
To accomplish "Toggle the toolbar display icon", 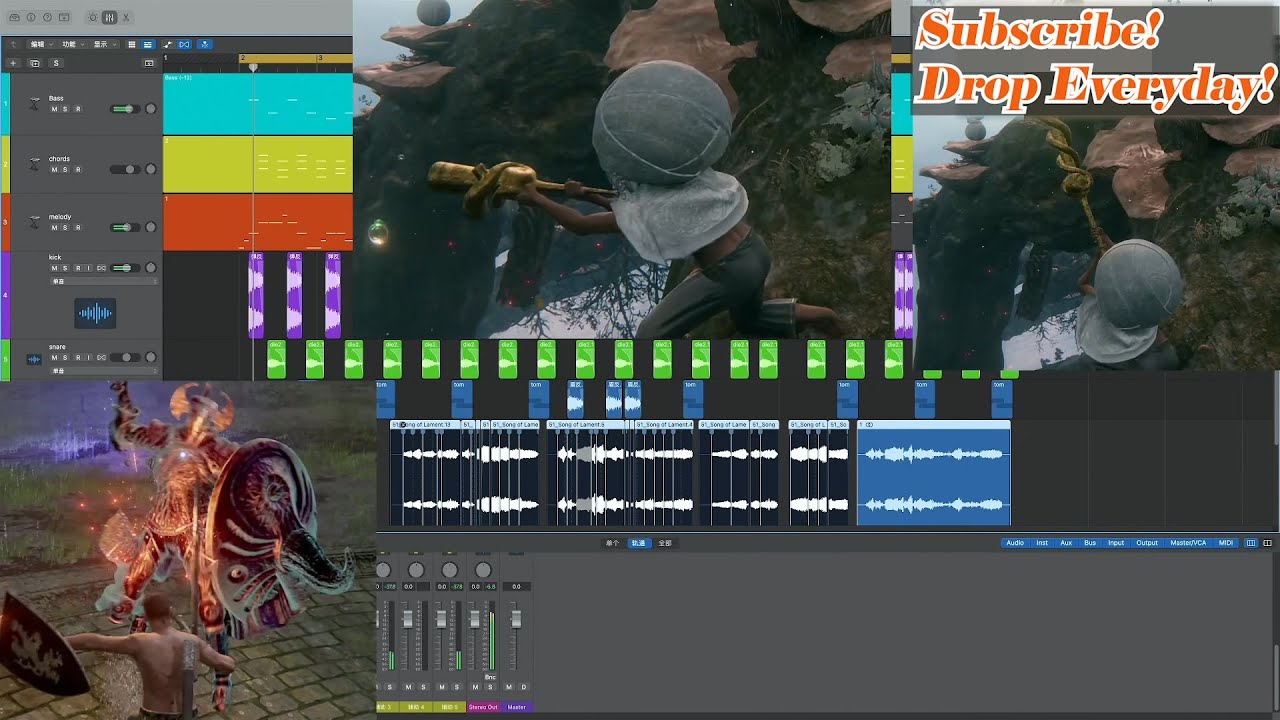I will click(64, 18).
